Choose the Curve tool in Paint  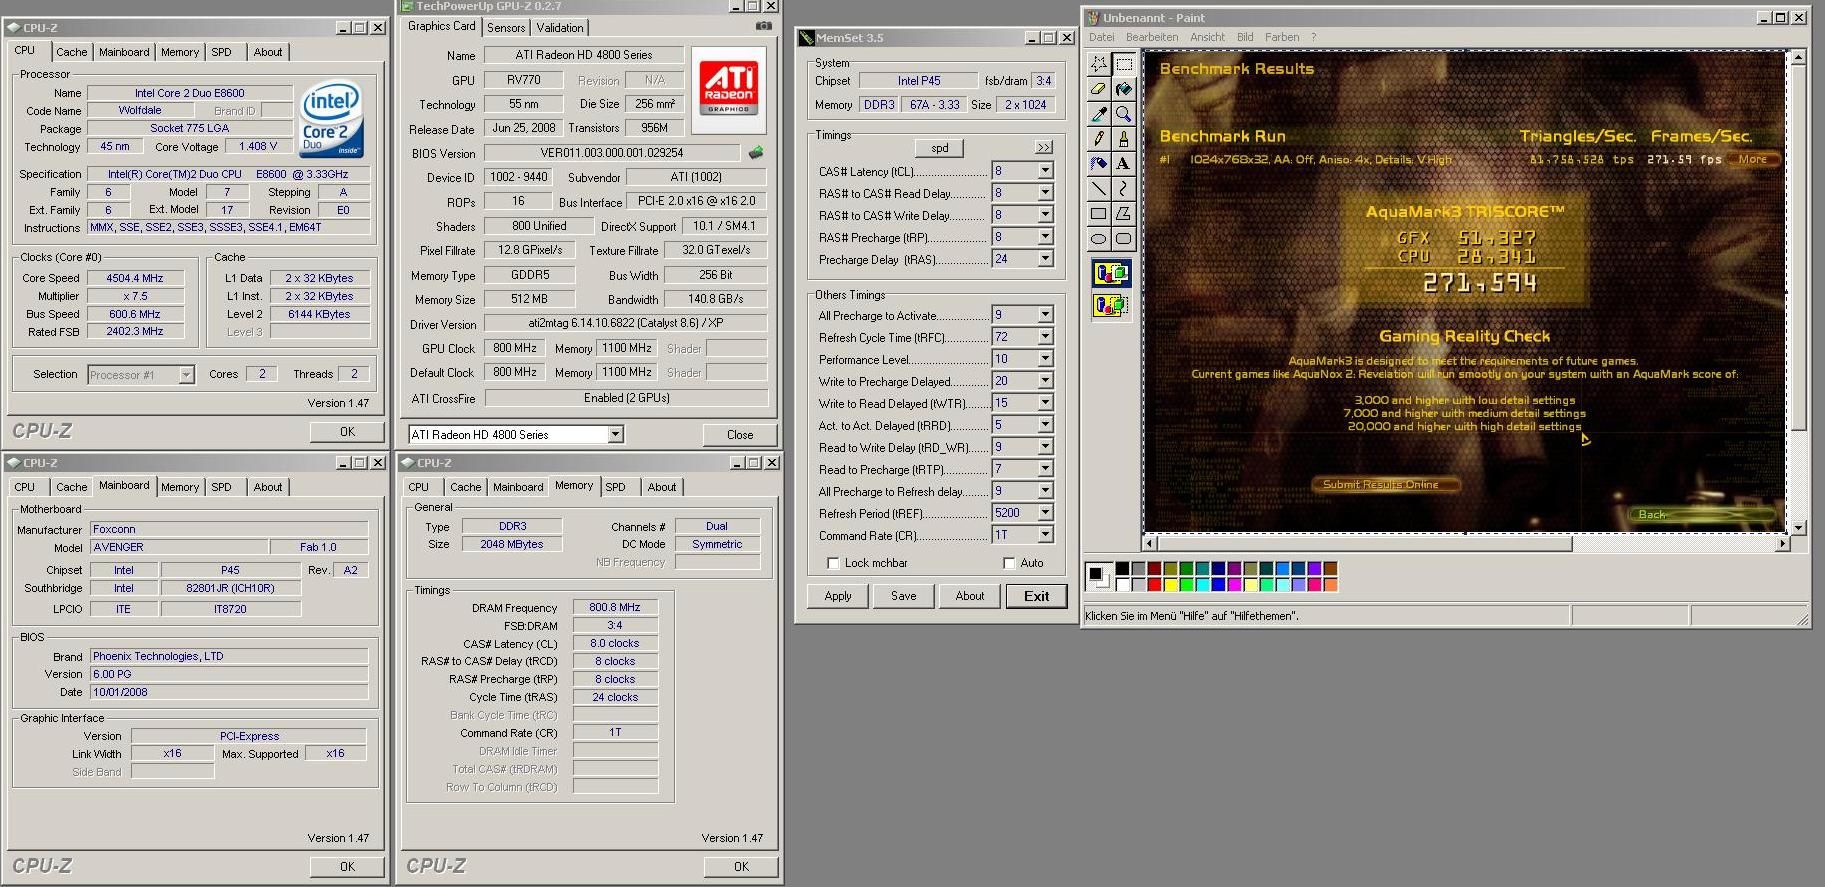click(1123, 188)
